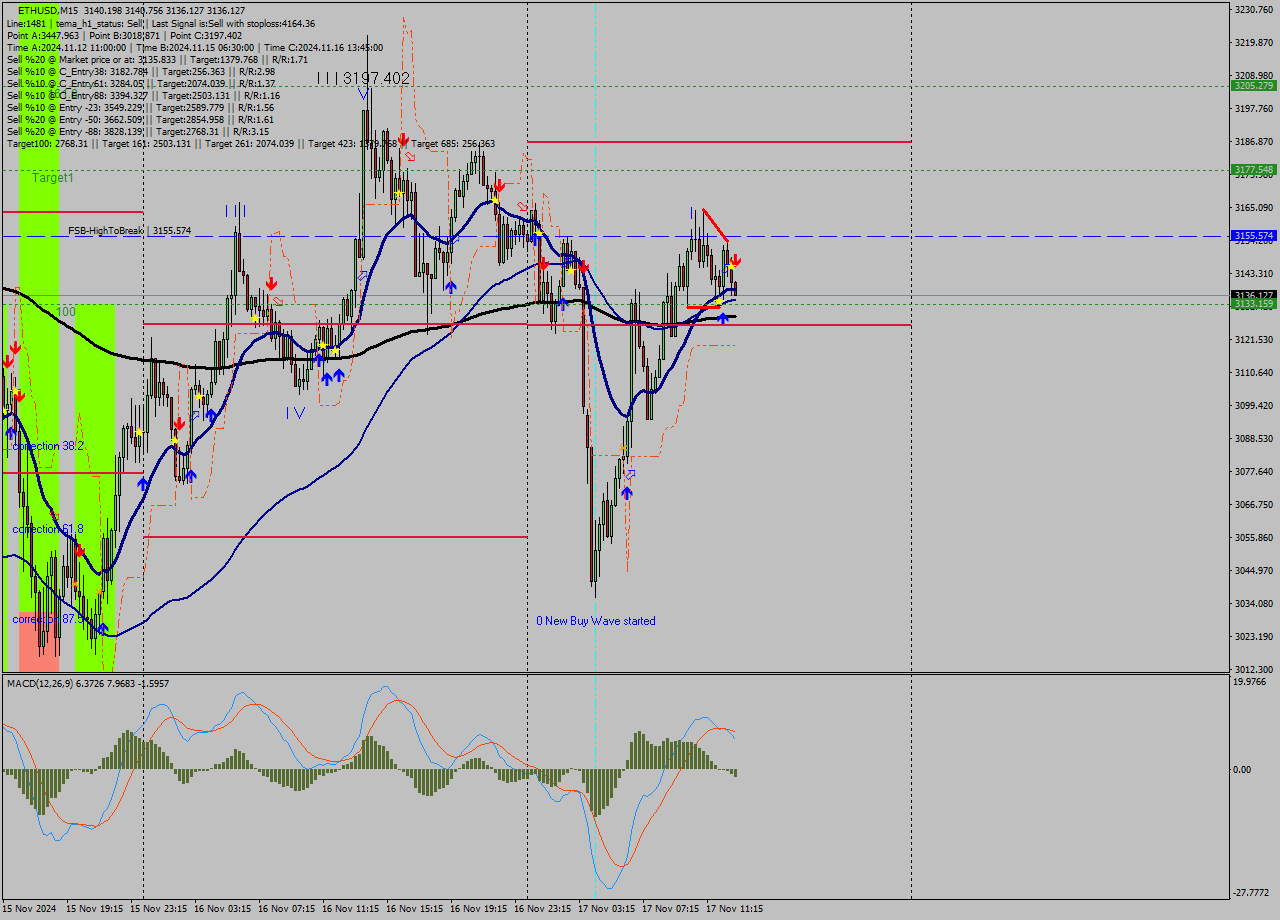Click the MACD zero level 0.00 label
Screen dimensions: 1280x920
click(x=1242, y=770)
